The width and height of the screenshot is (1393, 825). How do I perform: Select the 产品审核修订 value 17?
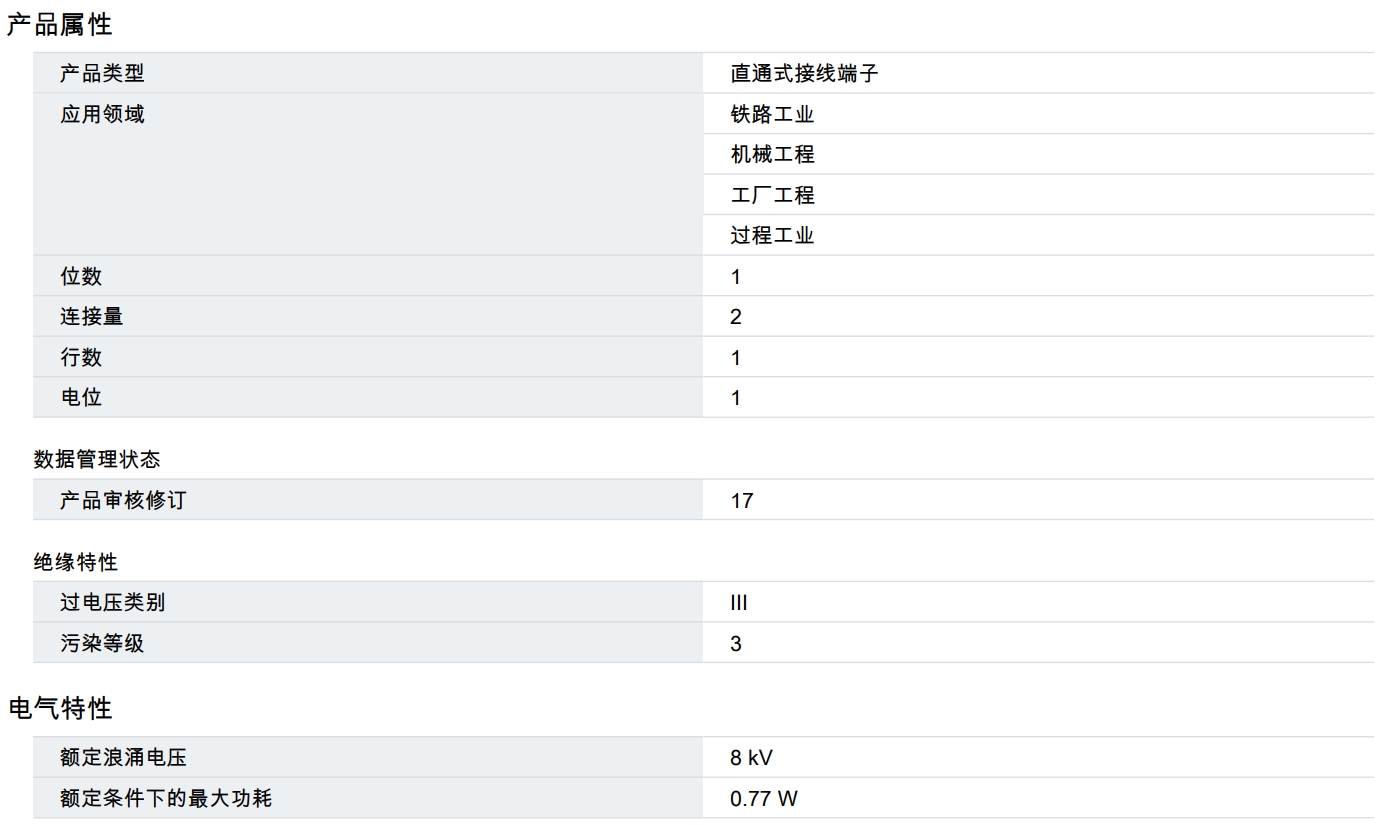pyautogui.click(x=741, y=500)
